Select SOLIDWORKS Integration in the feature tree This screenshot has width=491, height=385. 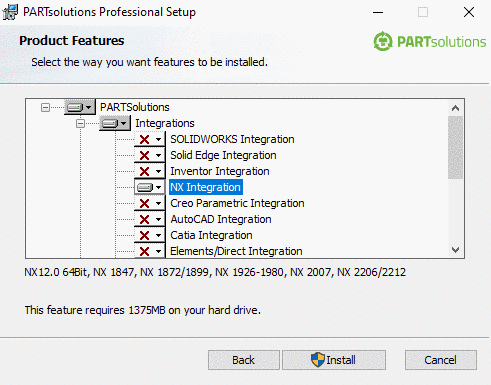(232, 139)
